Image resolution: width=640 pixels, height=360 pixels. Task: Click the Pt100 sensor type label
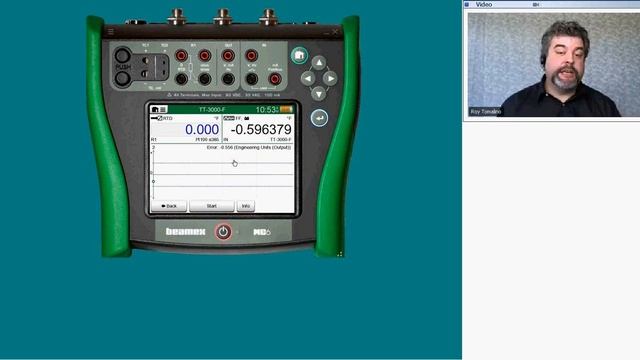[x=207, y=140]
